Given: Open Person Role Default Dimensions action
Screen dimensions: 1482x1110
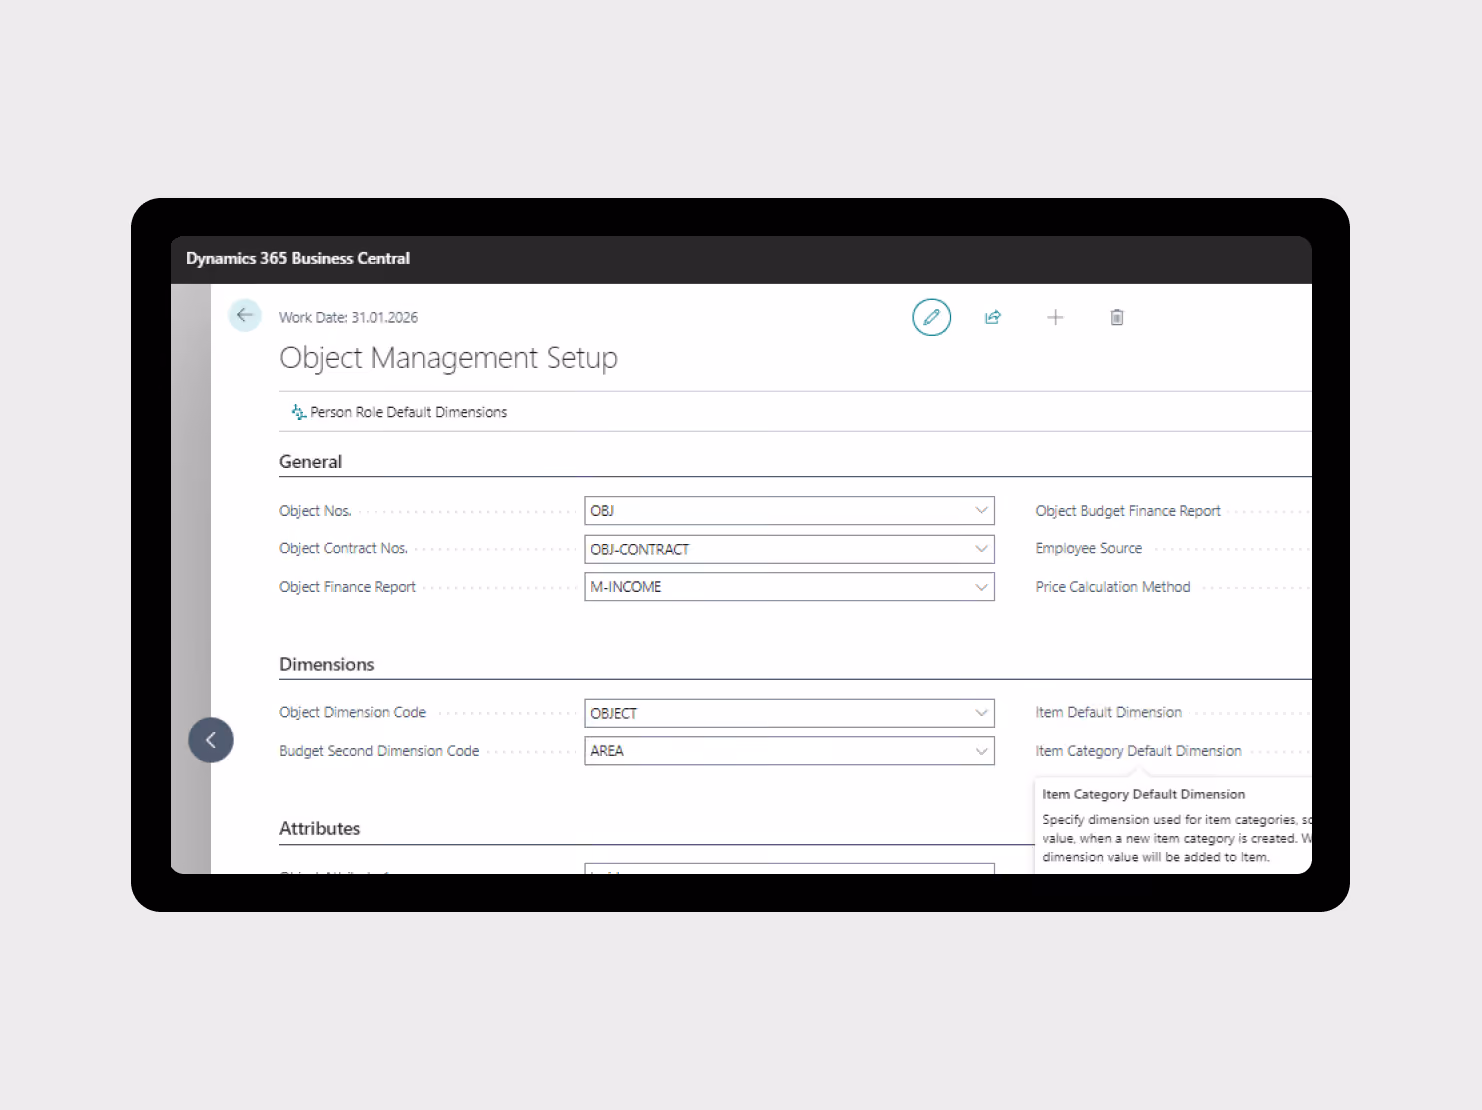Looking at the screenshot, I should 399,412.
